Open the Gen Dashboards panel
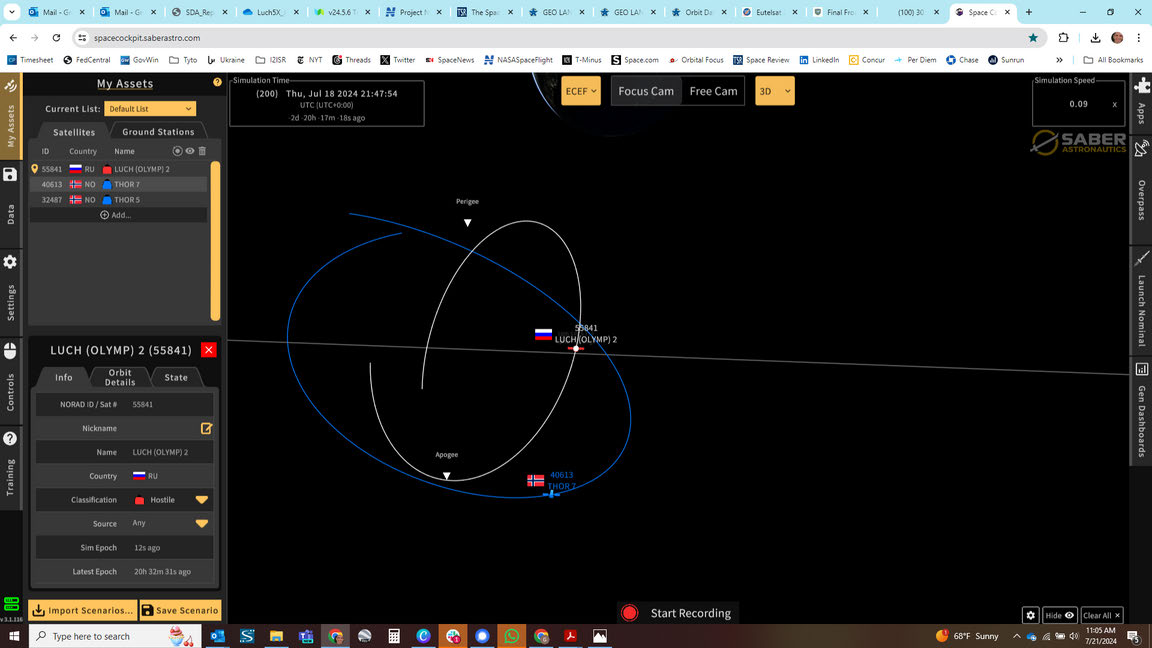This screenshot has height=648, width=1152. click(1142, 411)
